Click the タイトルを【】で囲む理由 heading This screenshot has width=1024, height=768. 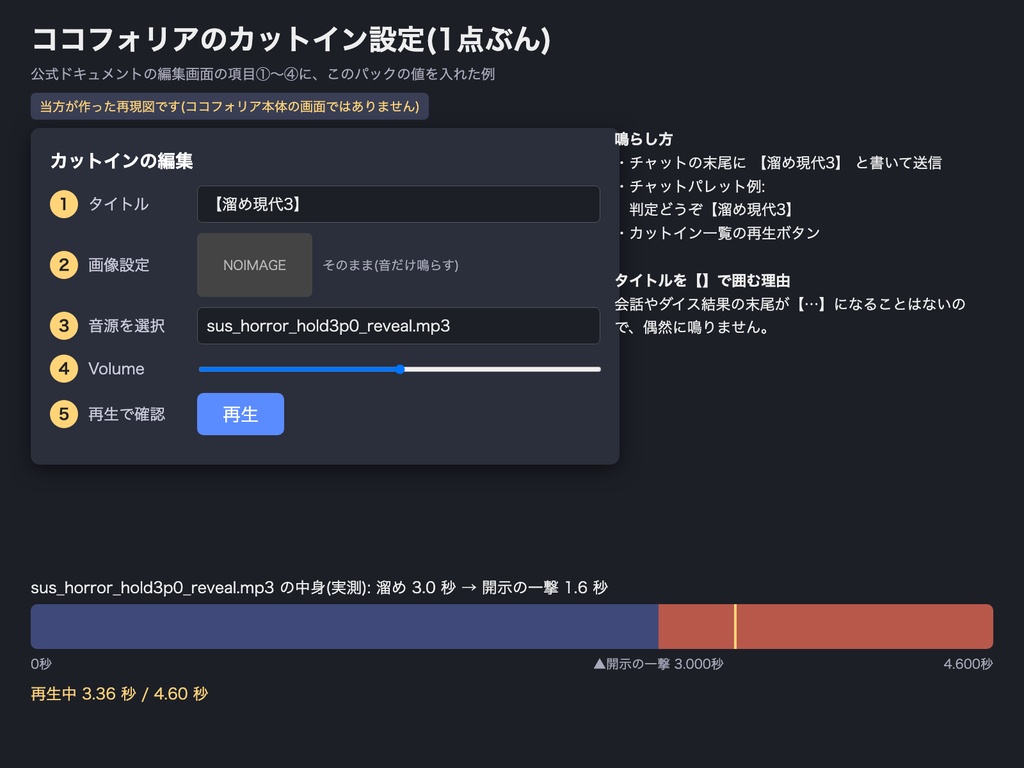702,281
